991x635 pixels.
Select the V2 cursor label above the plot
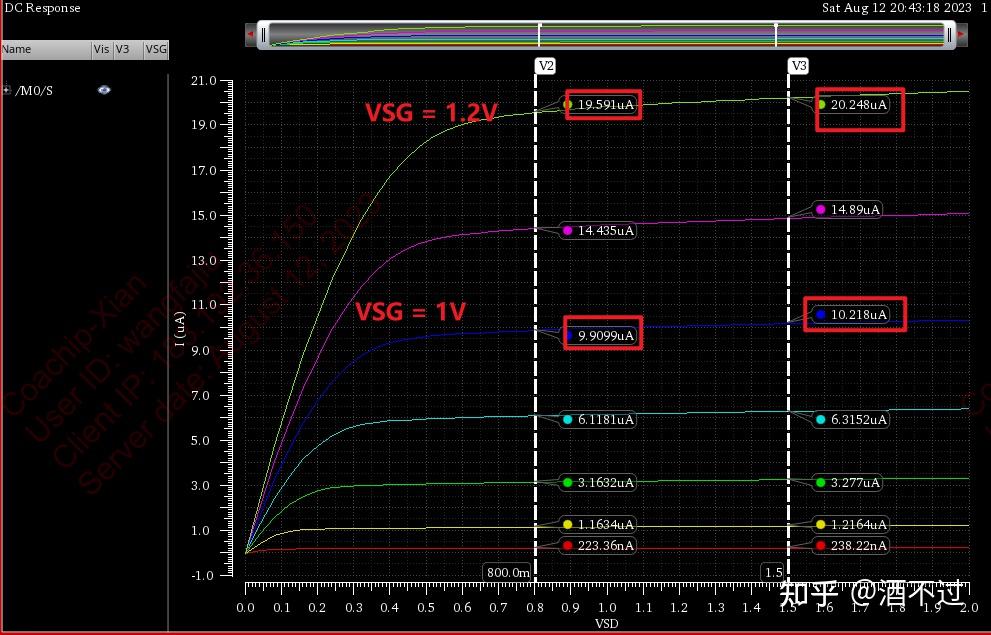pos(545,66)
